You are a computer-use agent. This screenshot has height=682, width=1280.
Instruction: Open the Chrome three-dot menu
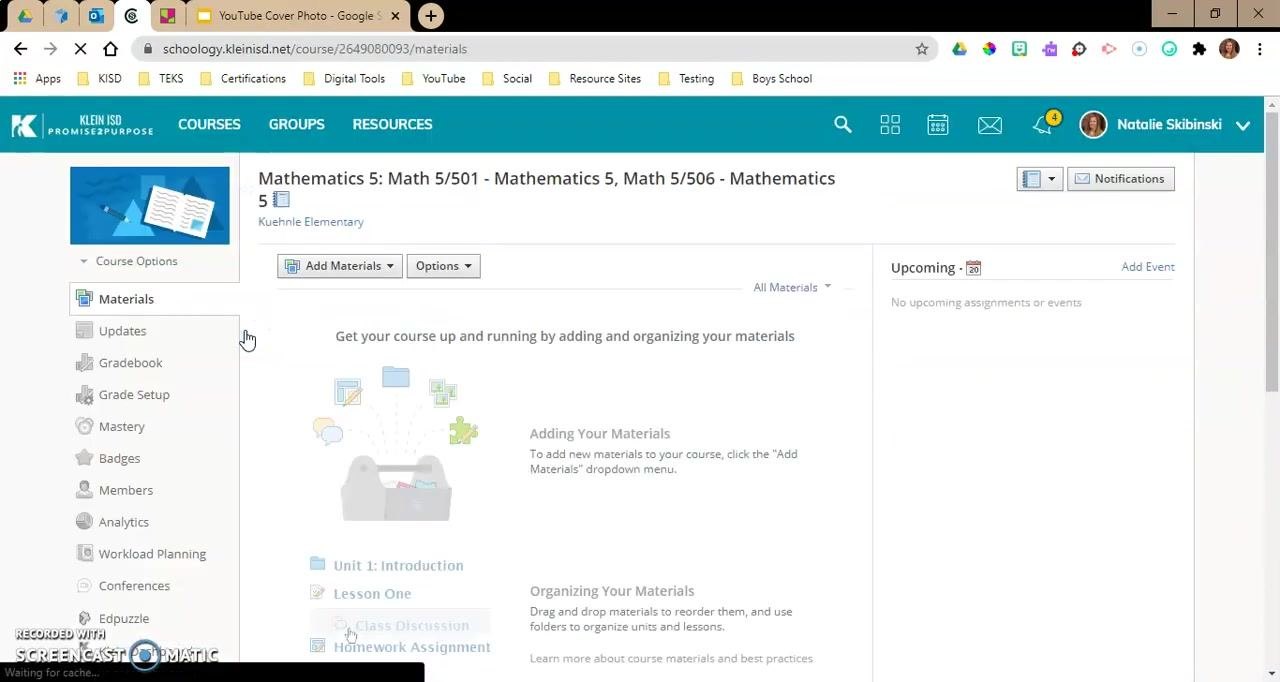tap(1260, 49)
